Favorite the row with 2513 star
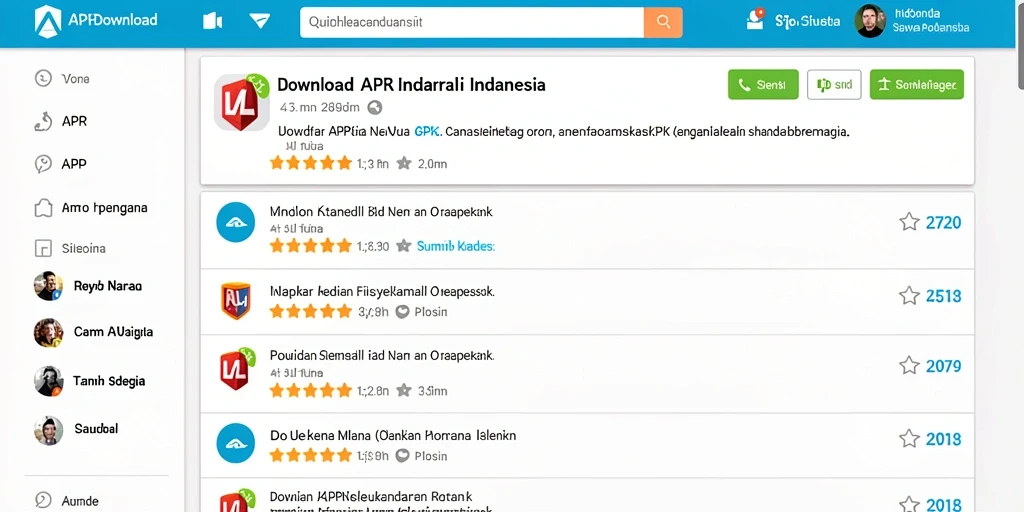This screenshot has height=512, width=1024. [909, 296]
